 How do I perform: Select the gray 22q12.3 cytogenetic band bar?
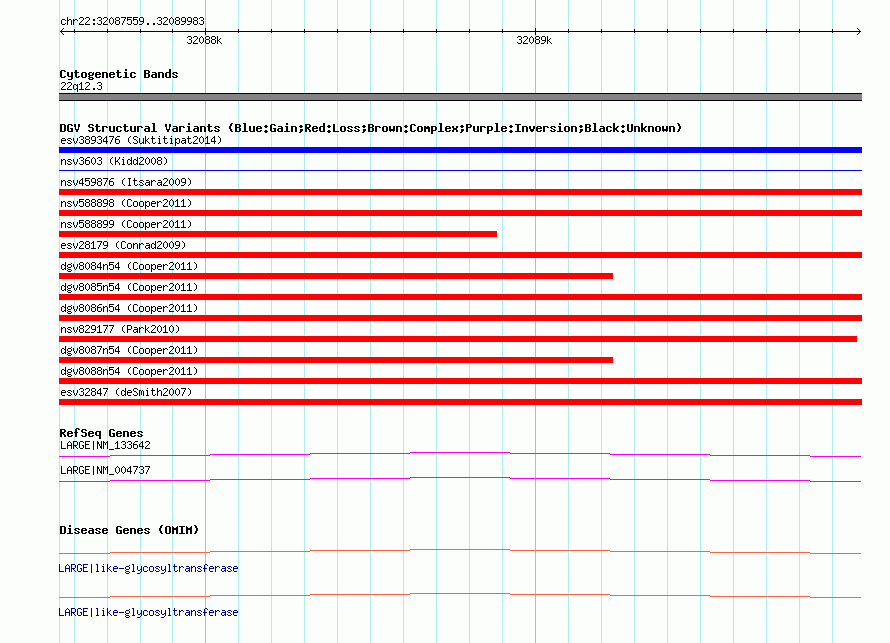(460, 97)
